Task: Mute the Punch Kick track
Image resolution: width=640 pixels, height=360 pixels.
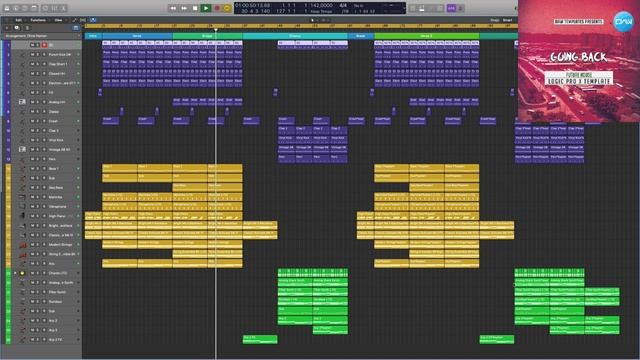Action: click(x=32, y=54)
